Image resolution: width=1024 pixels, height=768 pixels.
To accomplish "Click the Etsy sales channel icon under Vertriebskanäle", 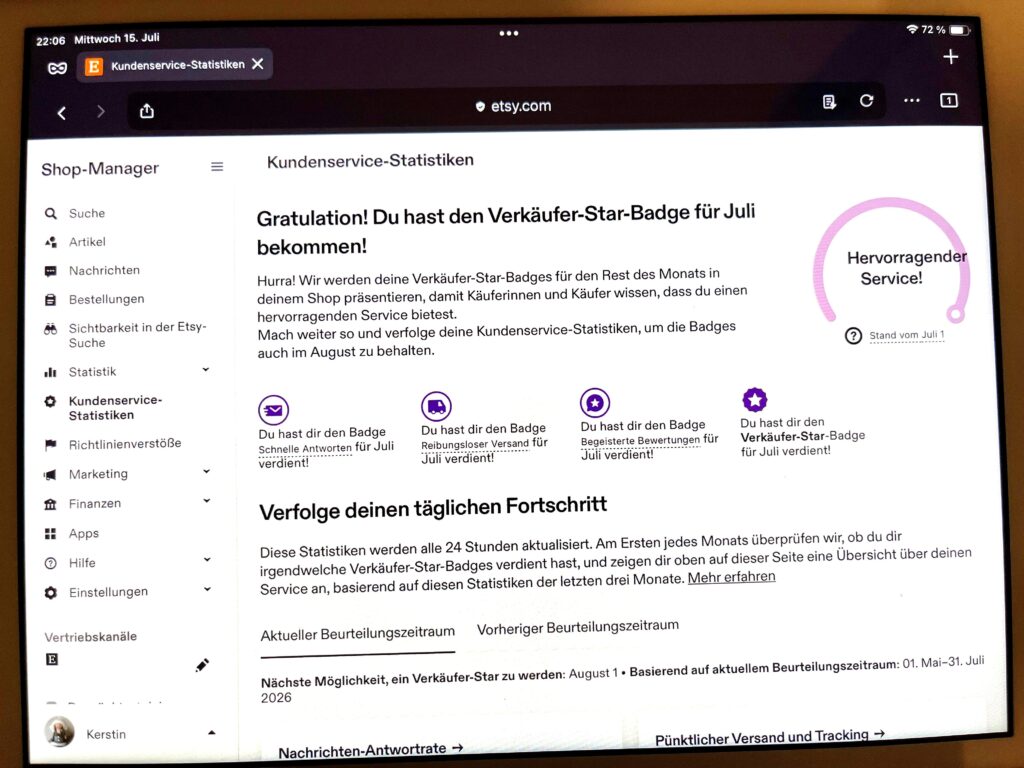I will click(x=52, y=660).
